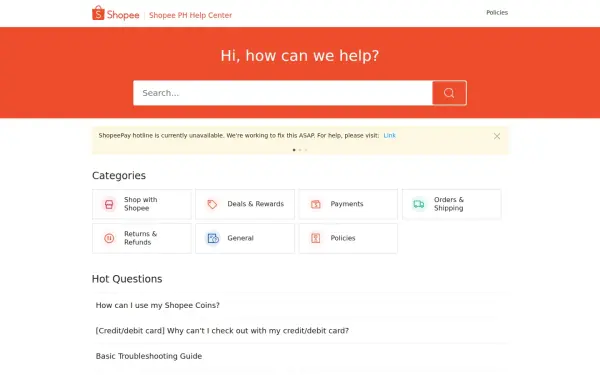Open Policies link in top header

pyautogui.click(x=497, y=13)
